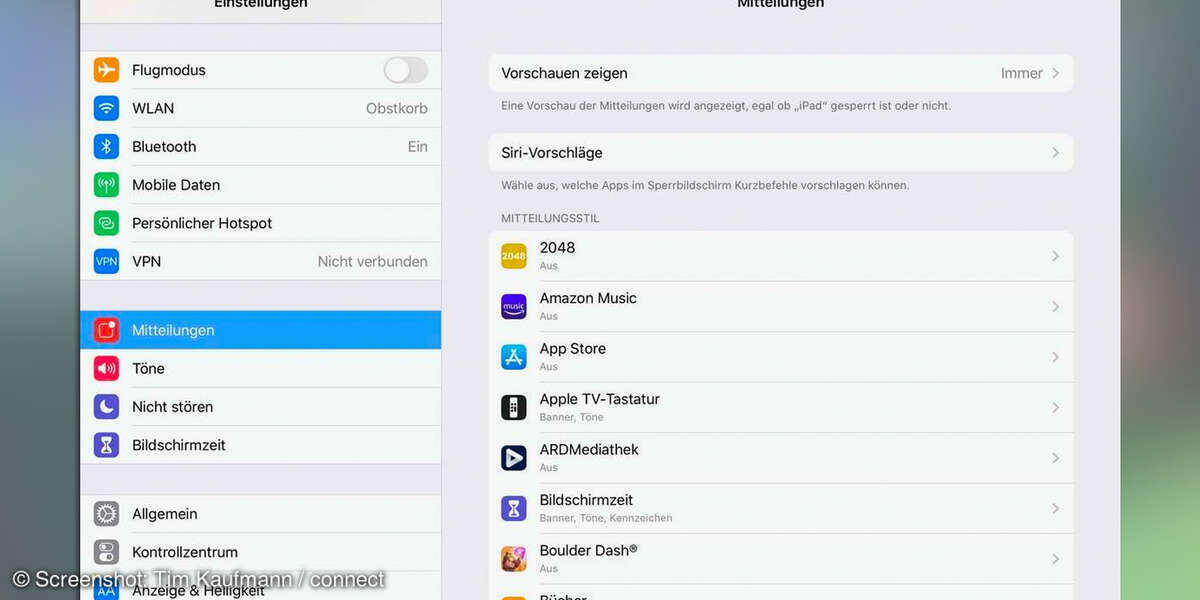1200x600 pixels.
Task: Select Töne in sidebar
Action: tap(260, 368)
